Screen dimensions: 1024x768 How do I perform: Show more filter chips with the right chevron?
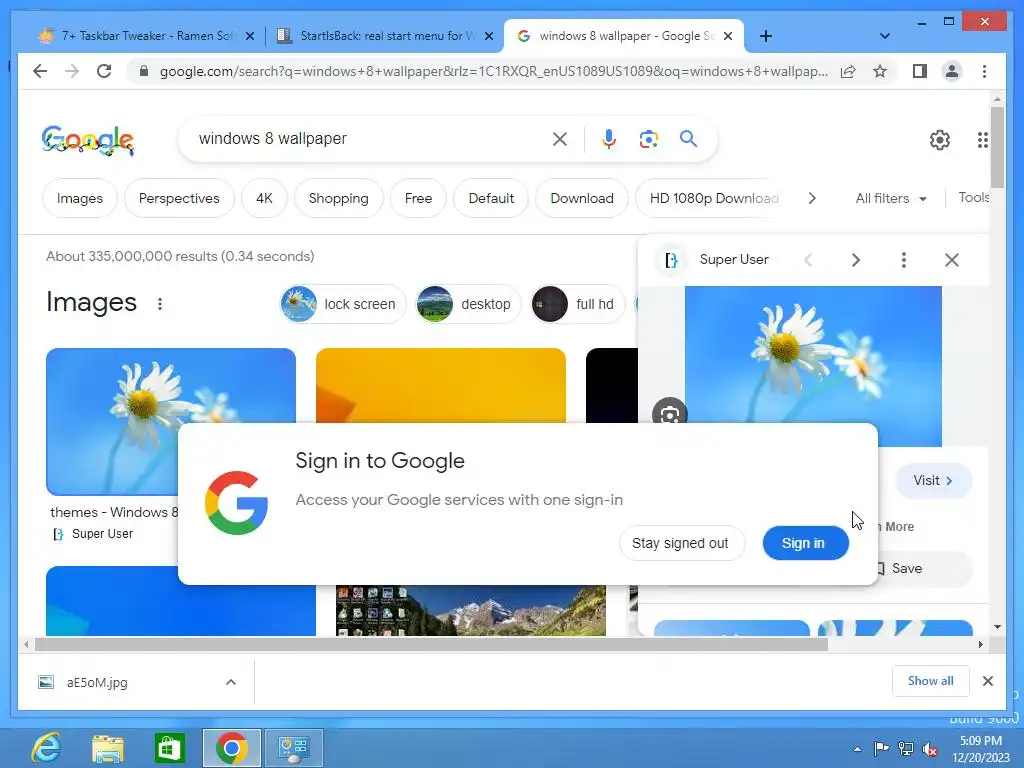[x=812, y=198]
